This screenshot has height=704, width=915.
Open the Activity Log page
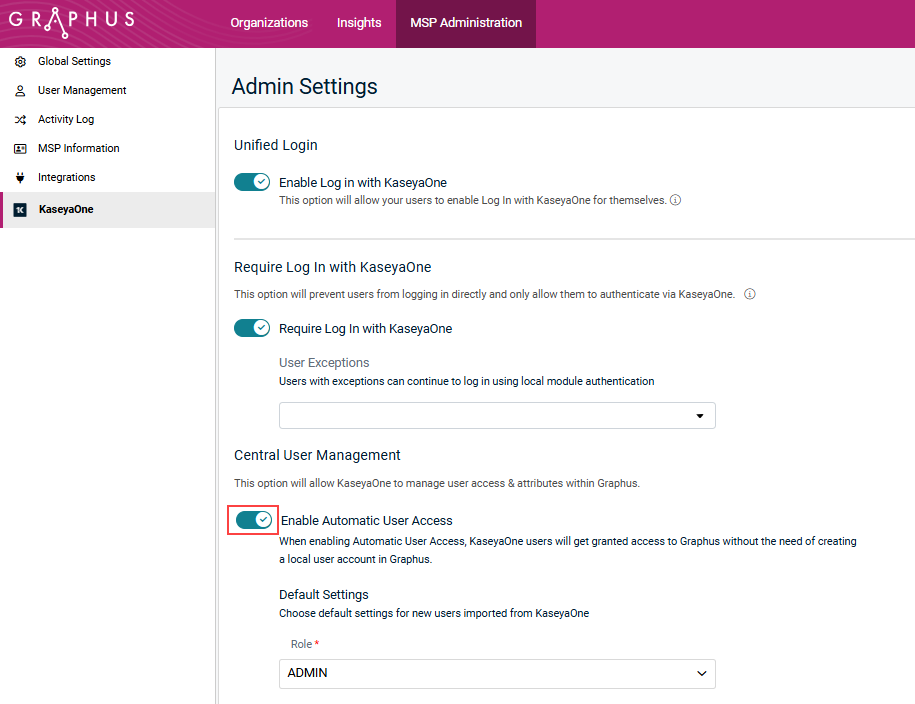tap(66, 119)
